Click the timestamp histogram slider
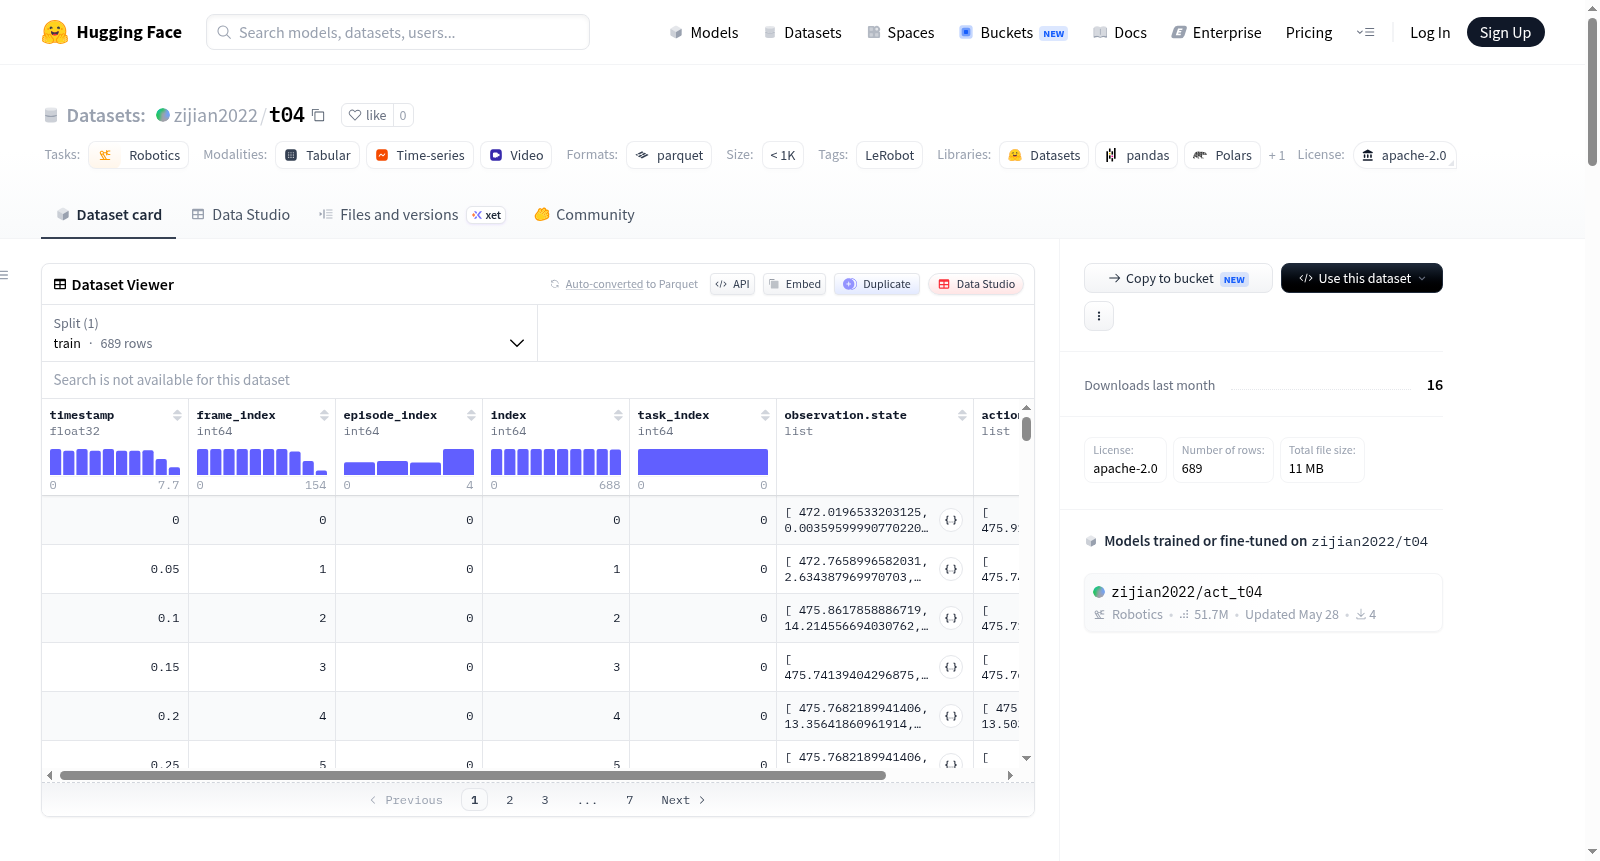The height and width of the screenshot is (861, 1600). coord(115,462)
